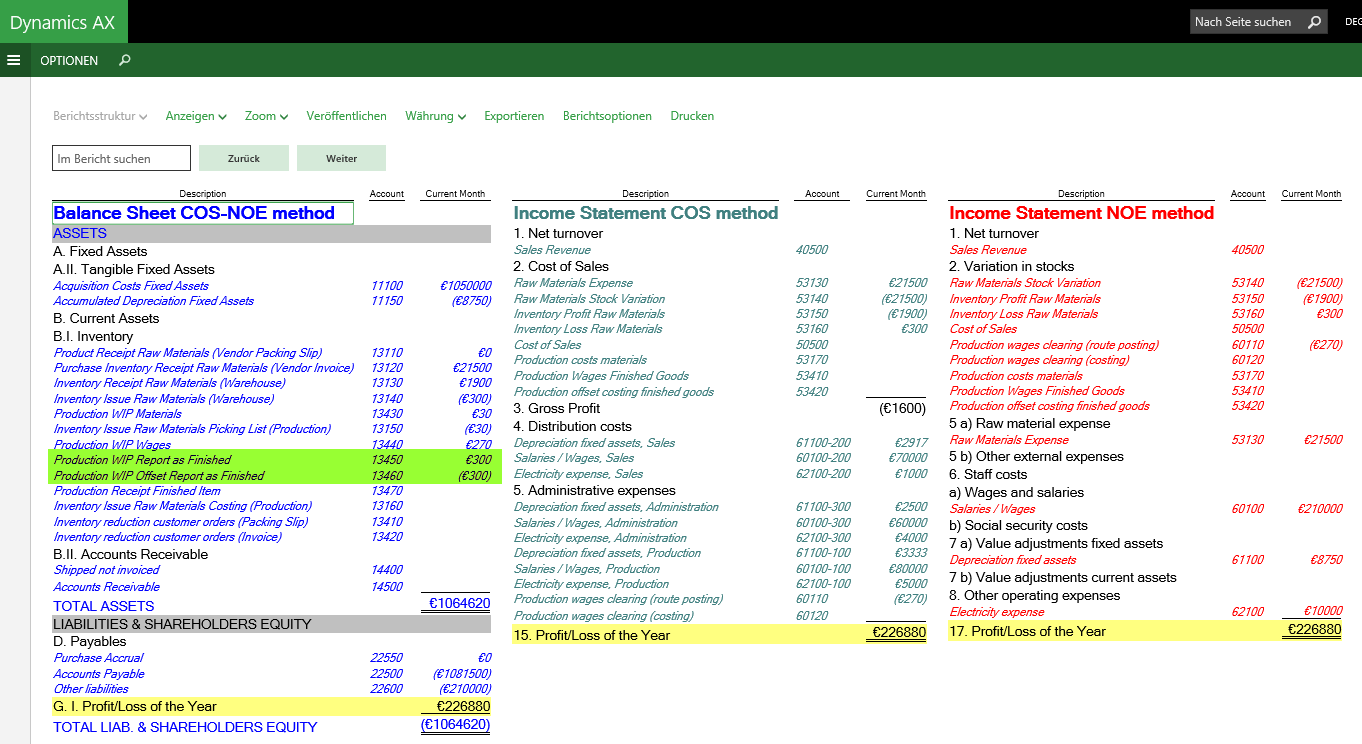Click the search icon next to OPTIONEN

125,60
